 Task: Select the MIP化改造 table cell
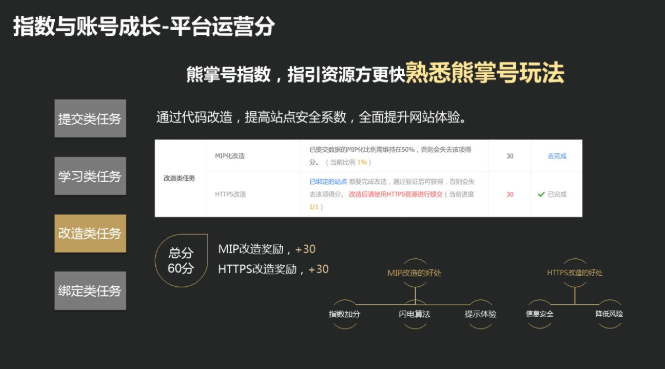click(x=253, y=156)
